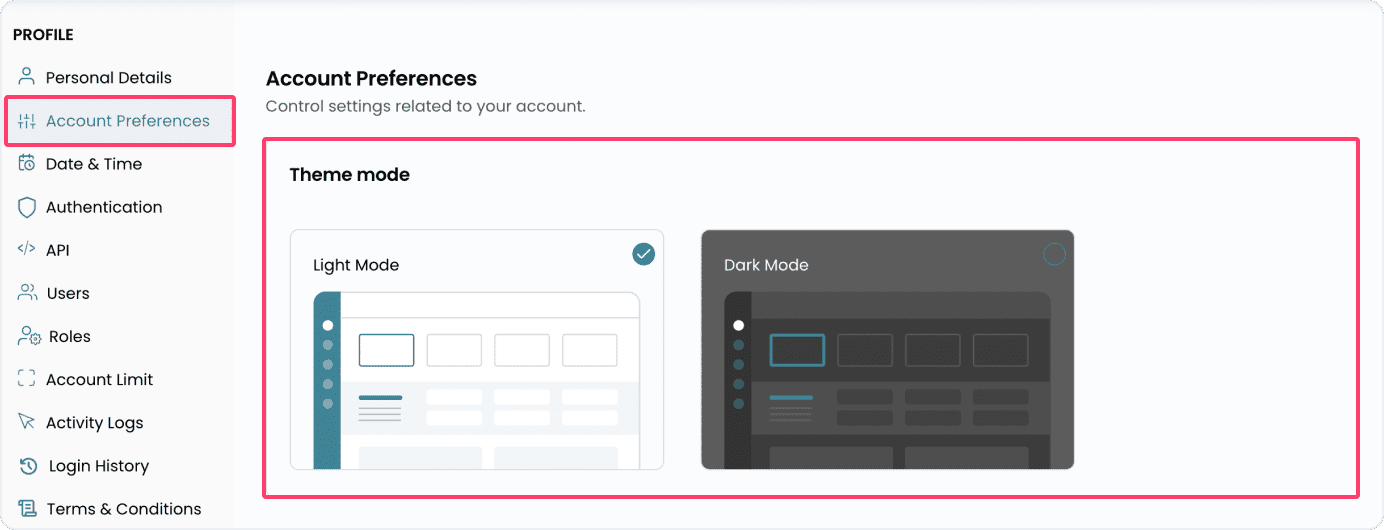Click the Date & Time calendar icon
Viewport: 1384px width, 530px height.
coord(27,164)
